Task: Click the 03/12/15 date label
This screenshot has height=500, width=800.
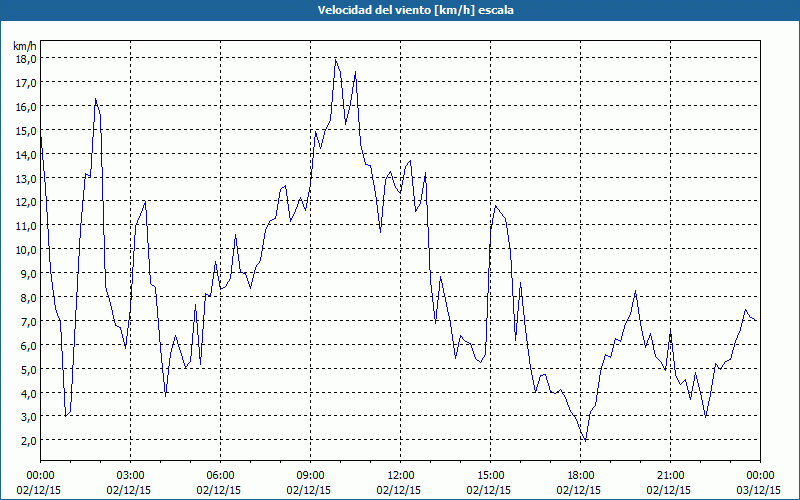Action: pos(759,490)
